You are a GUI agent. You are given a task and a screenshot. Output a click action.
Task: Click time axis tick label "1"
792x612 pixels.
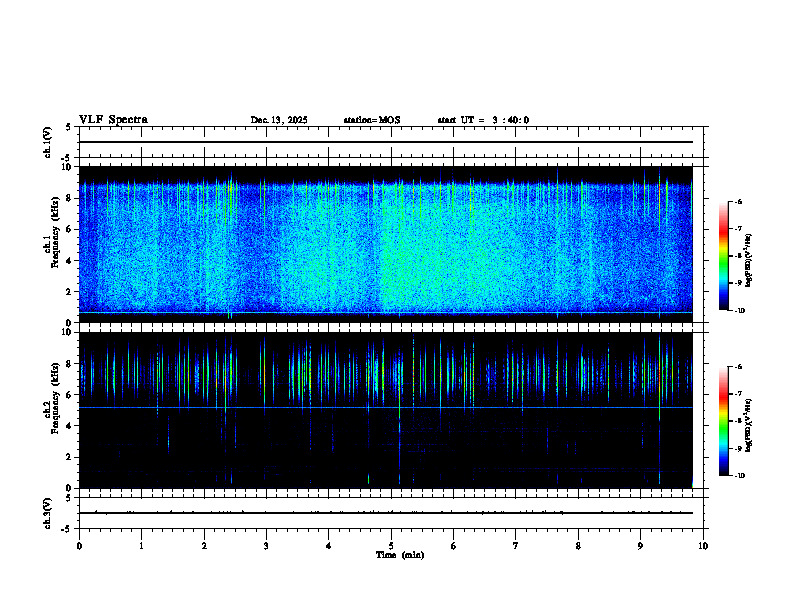click(x=141, y=546)
